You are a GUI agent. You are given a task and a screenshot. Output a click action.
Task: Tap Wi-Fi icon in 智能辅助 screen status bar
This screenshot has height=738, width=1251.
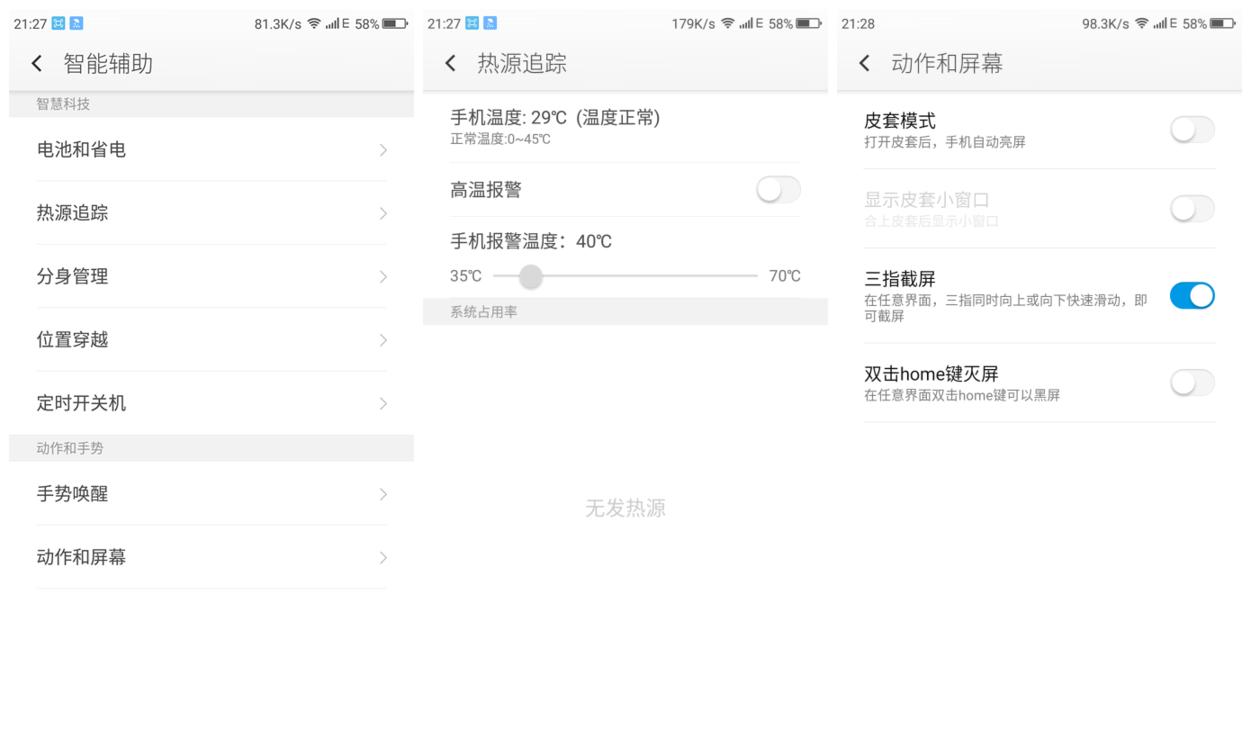pyautogui.click(x=312, y=24)
